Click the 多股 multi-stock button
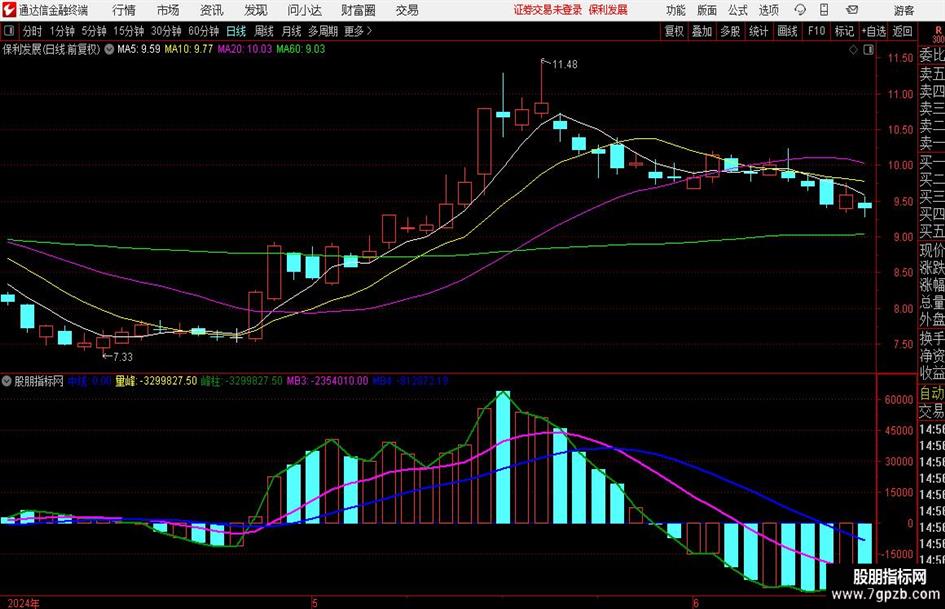 [x=730, y=31]
